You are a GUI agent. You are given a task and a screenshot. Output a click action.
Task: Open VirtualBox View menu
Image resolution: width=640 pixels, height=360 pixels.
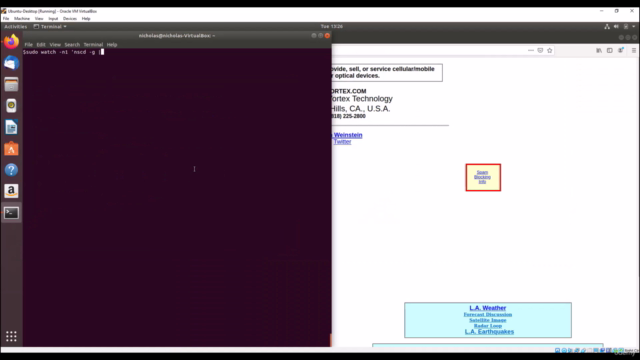point(39,18)
